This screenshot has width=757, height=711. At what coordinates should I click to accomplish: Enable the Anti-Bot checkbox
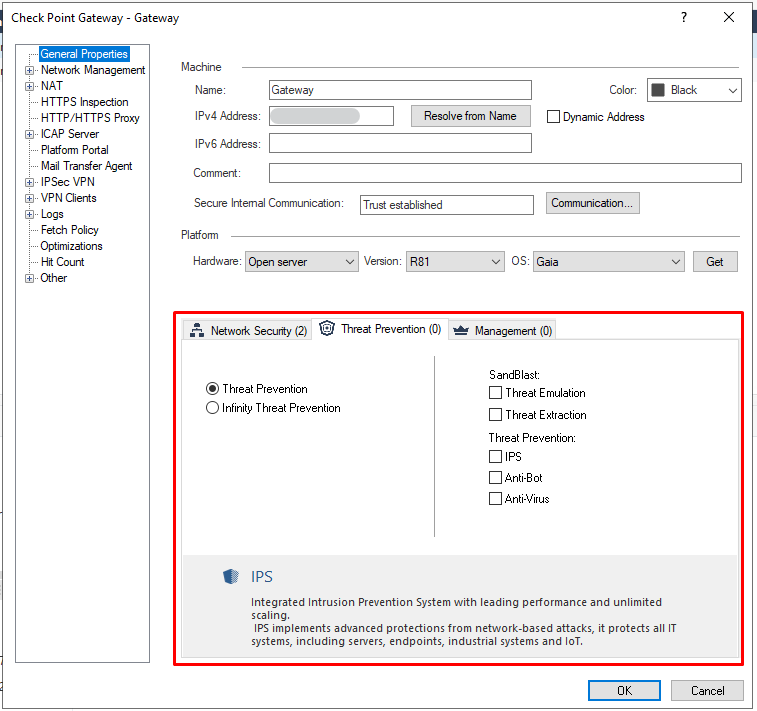(495, 478)
